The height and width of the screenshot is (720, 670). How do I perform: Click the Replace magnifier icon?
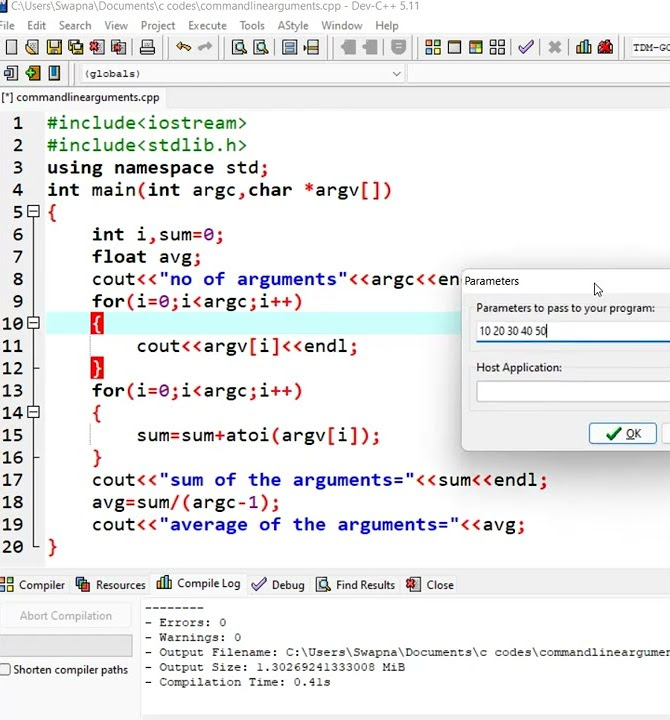tap(260, 47)
